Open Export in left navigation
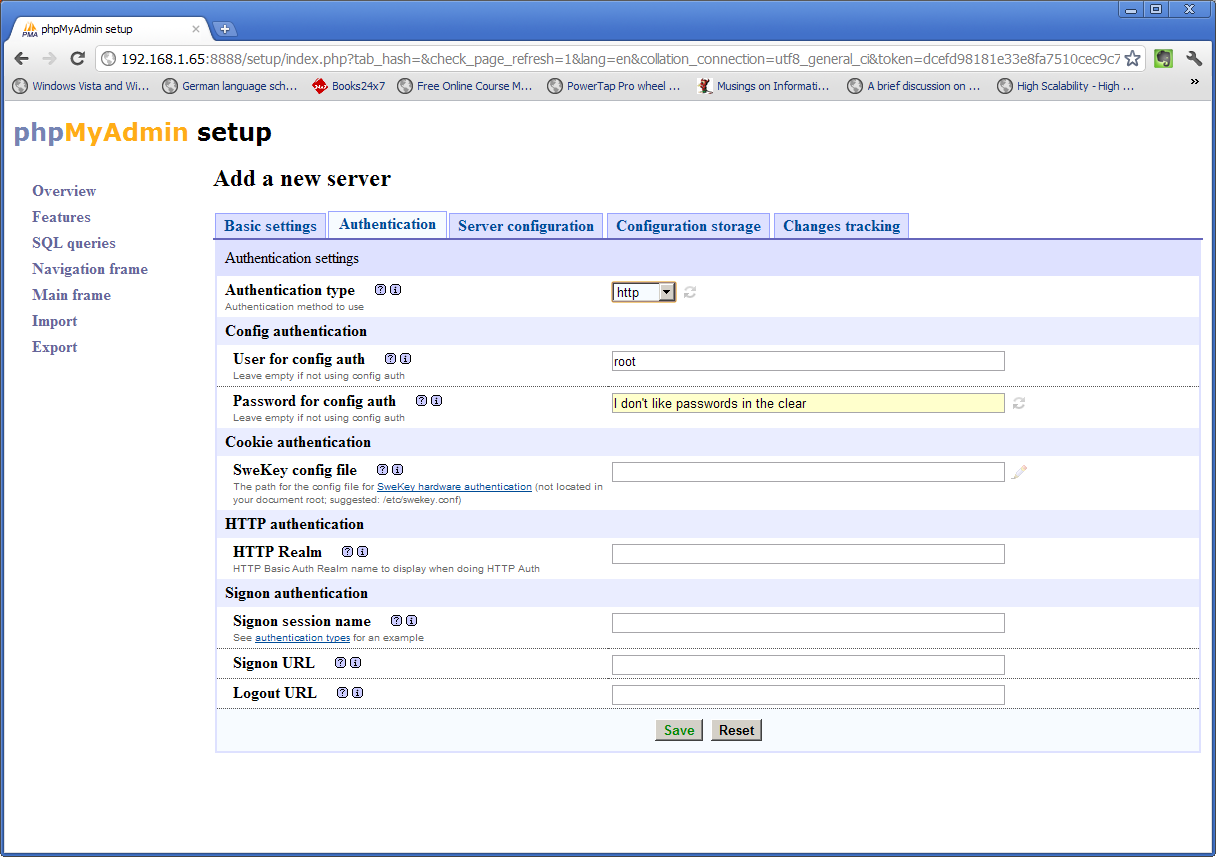This screenshot has width=1216, height=857. [x=54, y=347]
